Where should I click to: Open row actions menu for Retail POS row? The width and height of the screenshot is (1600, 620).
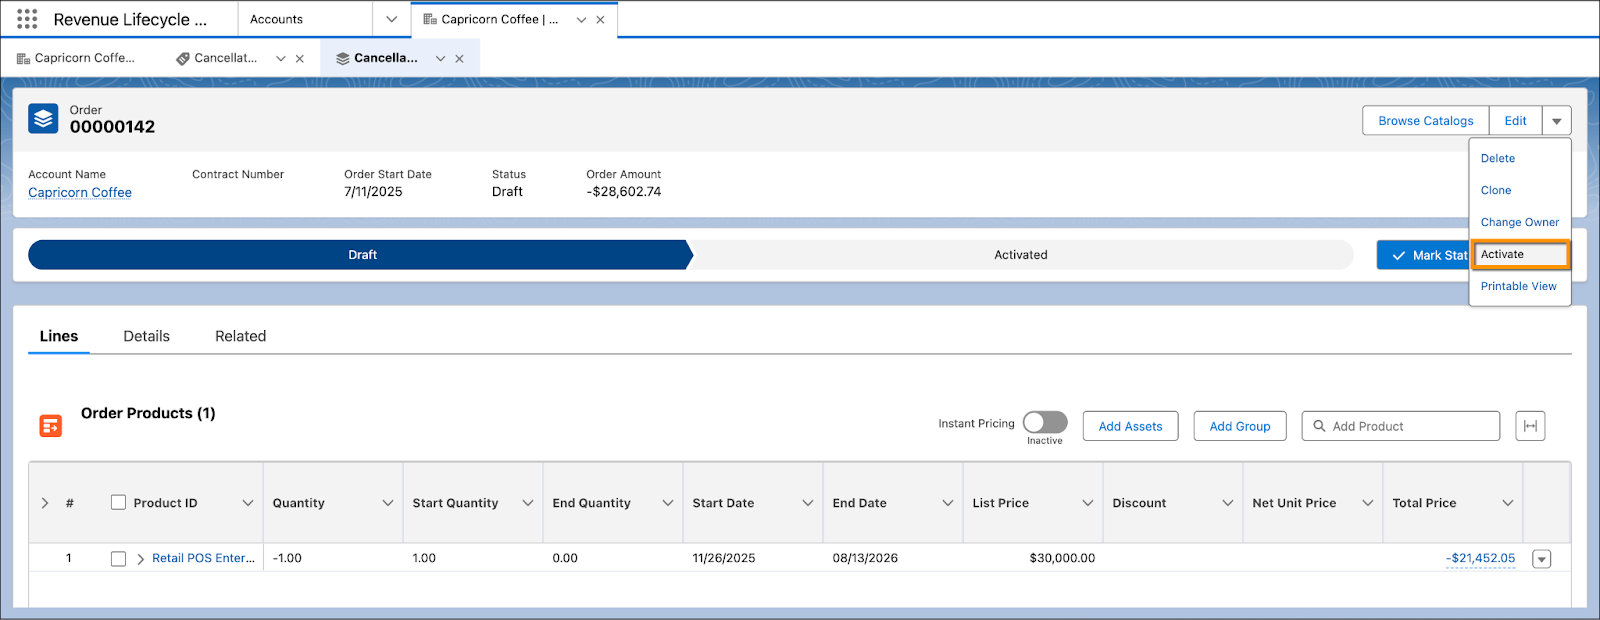point(1542,559)
